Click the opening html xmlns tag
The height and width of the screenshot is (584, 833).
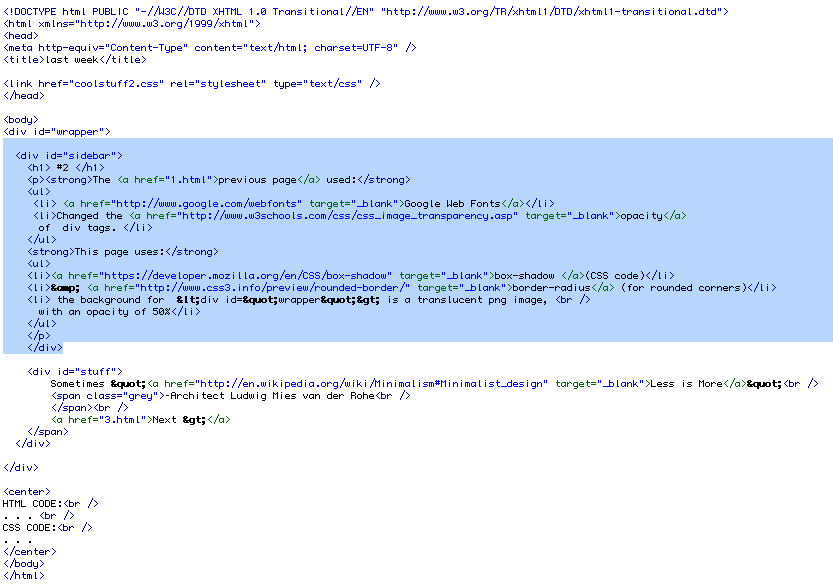point(132,24)
